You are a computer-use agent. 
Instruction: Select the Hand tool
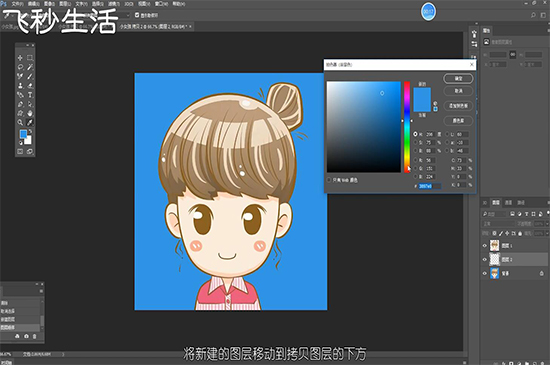click(x=30, y=113)
